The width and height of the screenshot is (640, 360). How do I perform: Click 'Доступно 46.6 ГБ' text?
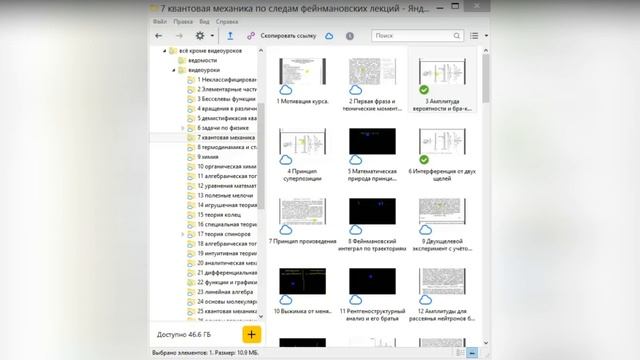[x=184, y=335]
